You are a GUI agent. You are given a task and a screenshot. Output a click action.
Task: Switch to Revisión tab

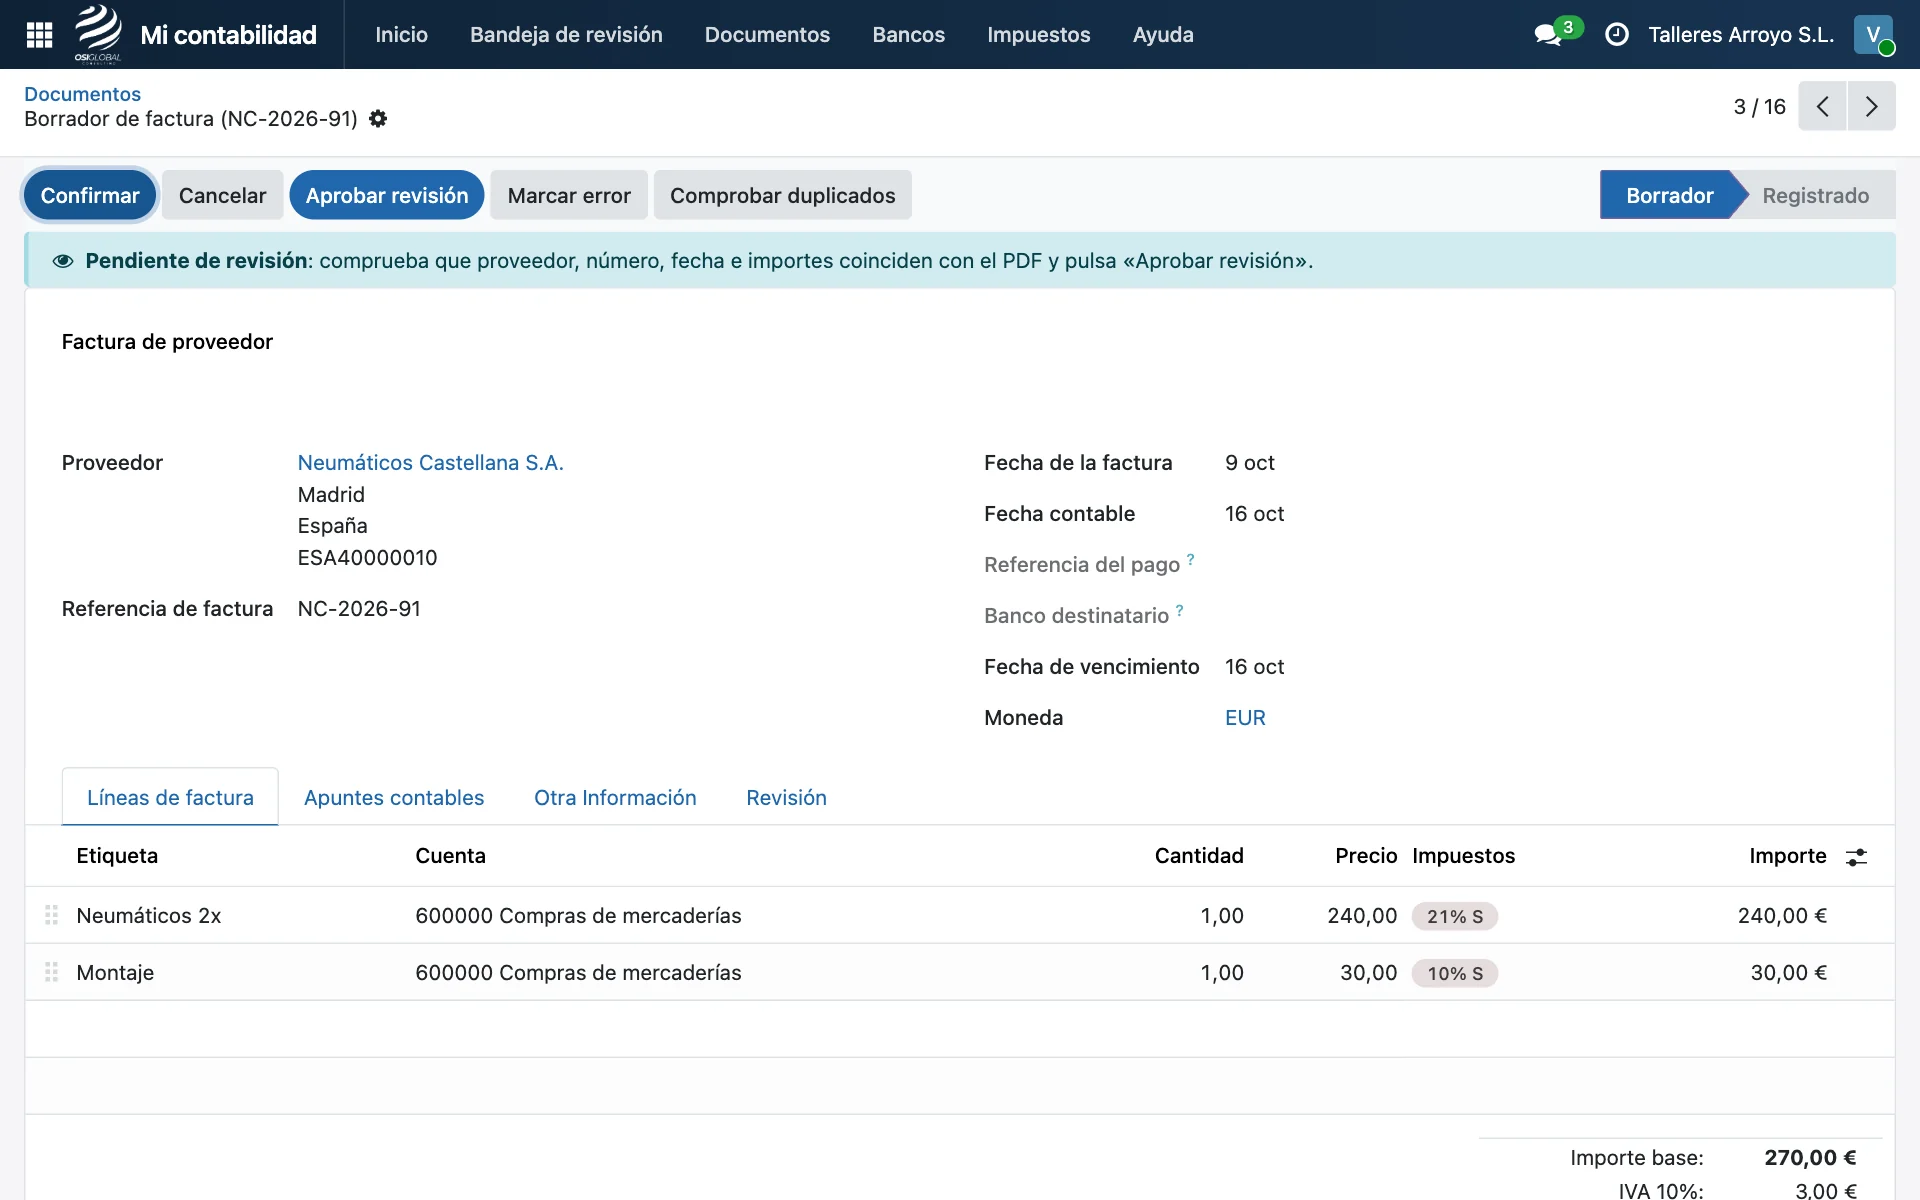pyautogui.click(x=786, y=797)
